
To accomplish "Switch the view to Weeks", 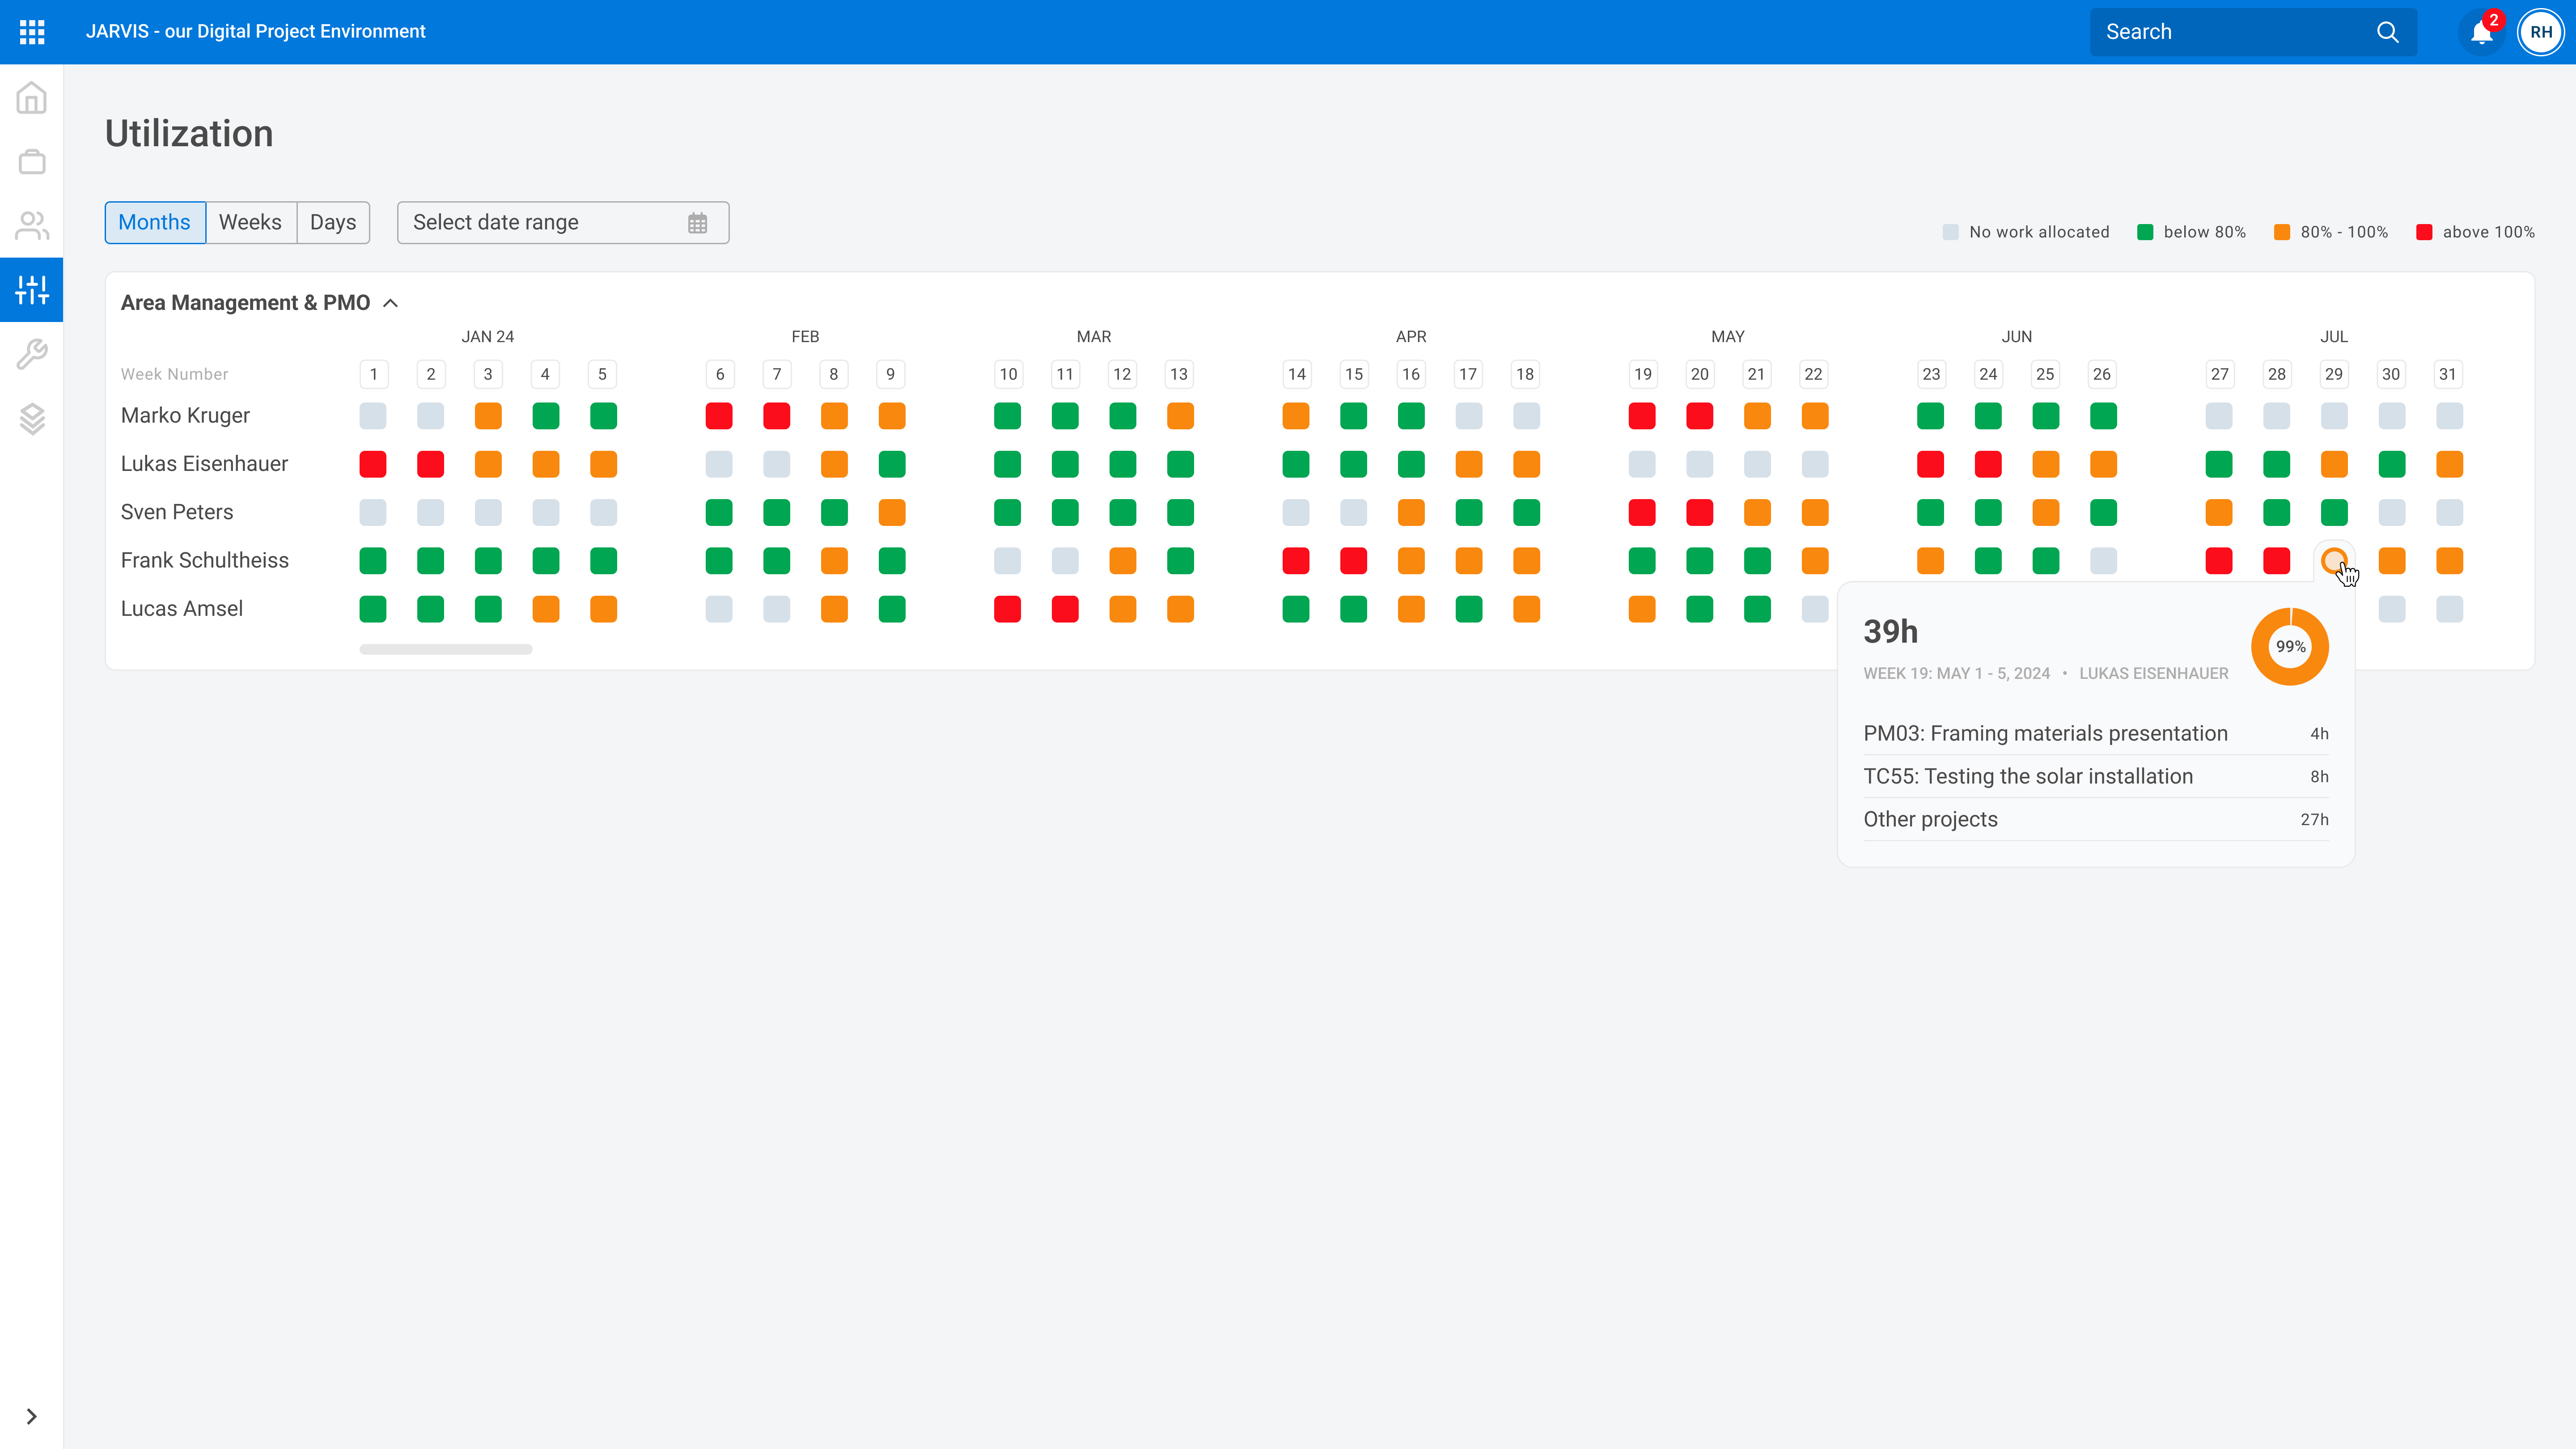I will point(250,222).
